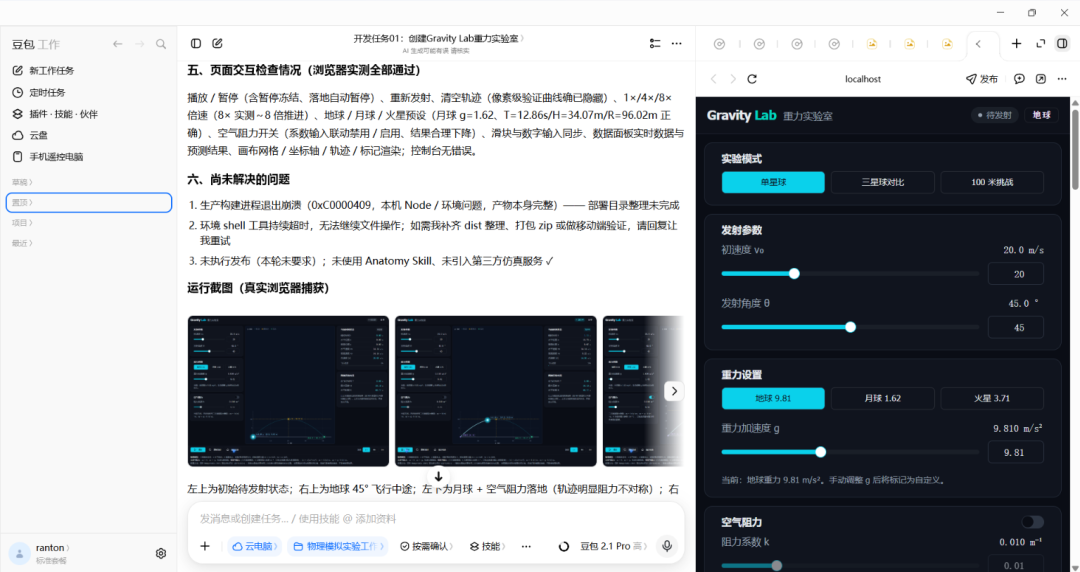Open preview toolbar more menu
The height and width of the screenshot is (572, 1080).
click(x=1062, y=79)
